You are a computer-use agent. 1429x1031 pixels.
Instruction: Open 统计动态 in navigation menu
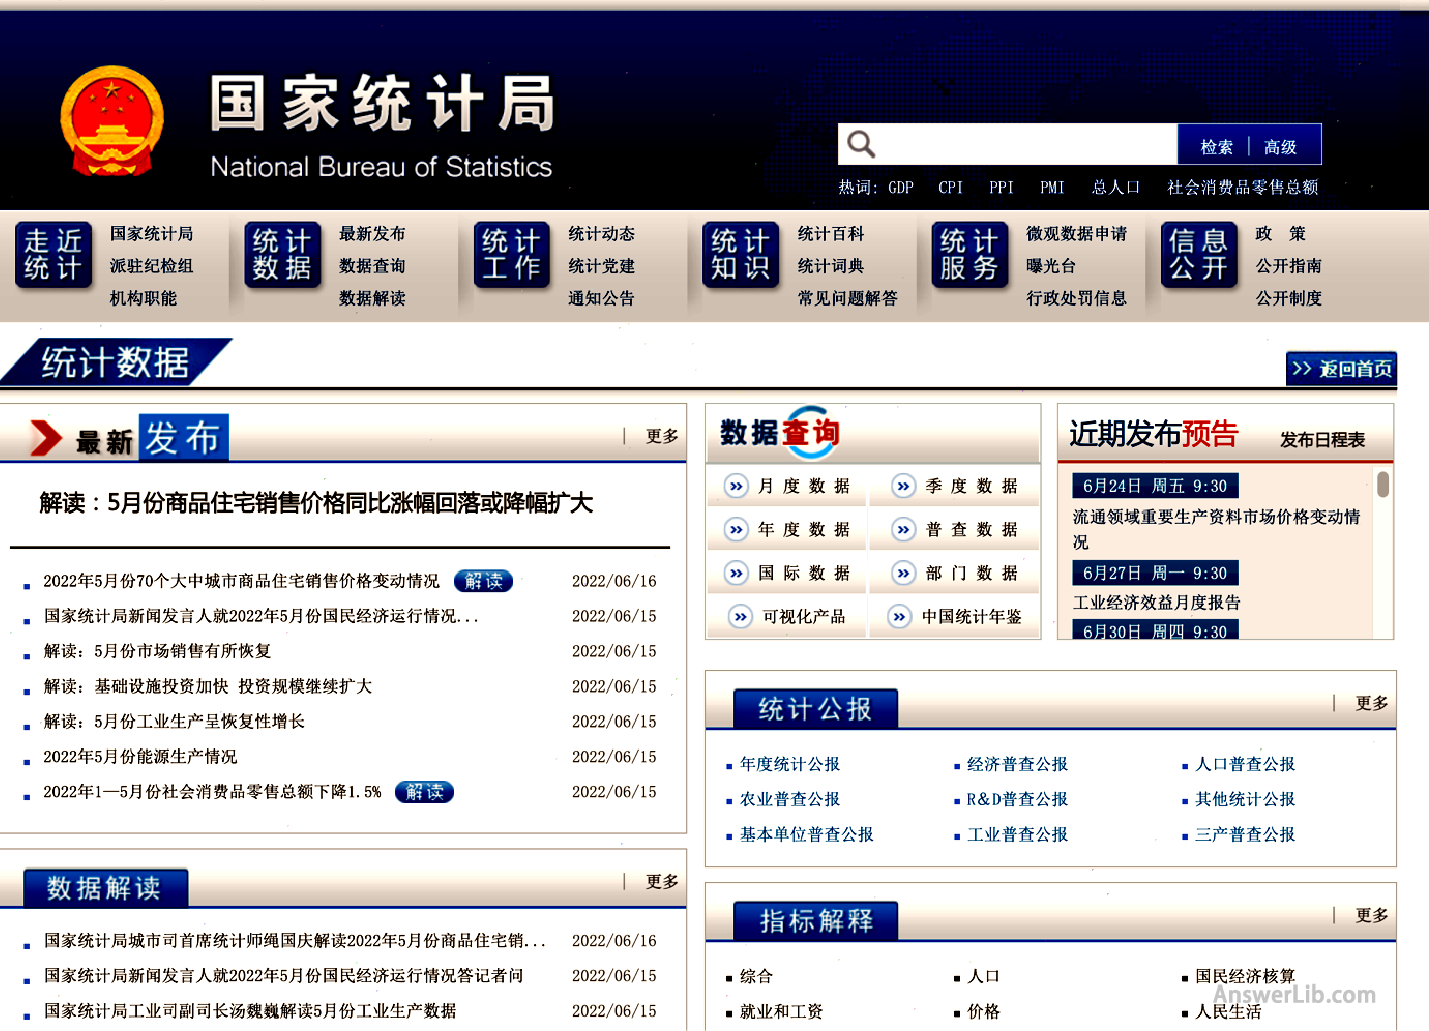point(601,233)
